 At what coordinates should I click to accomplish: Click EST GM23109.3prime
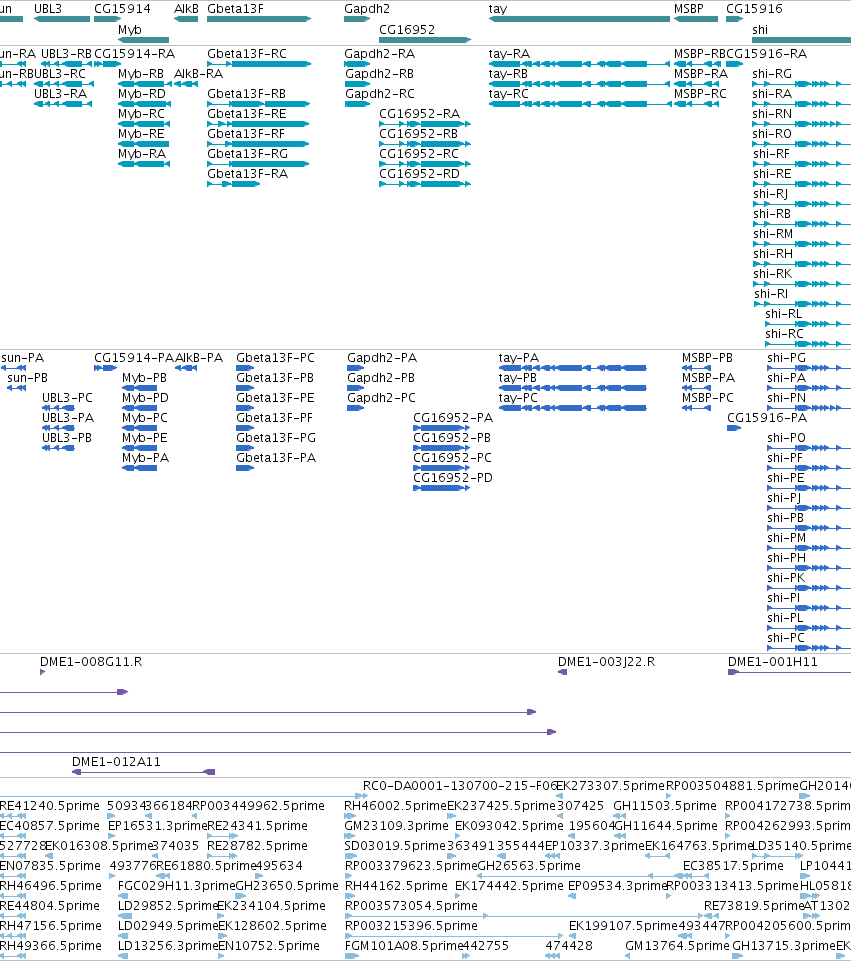pyautogui.click(x=396, y=826)
